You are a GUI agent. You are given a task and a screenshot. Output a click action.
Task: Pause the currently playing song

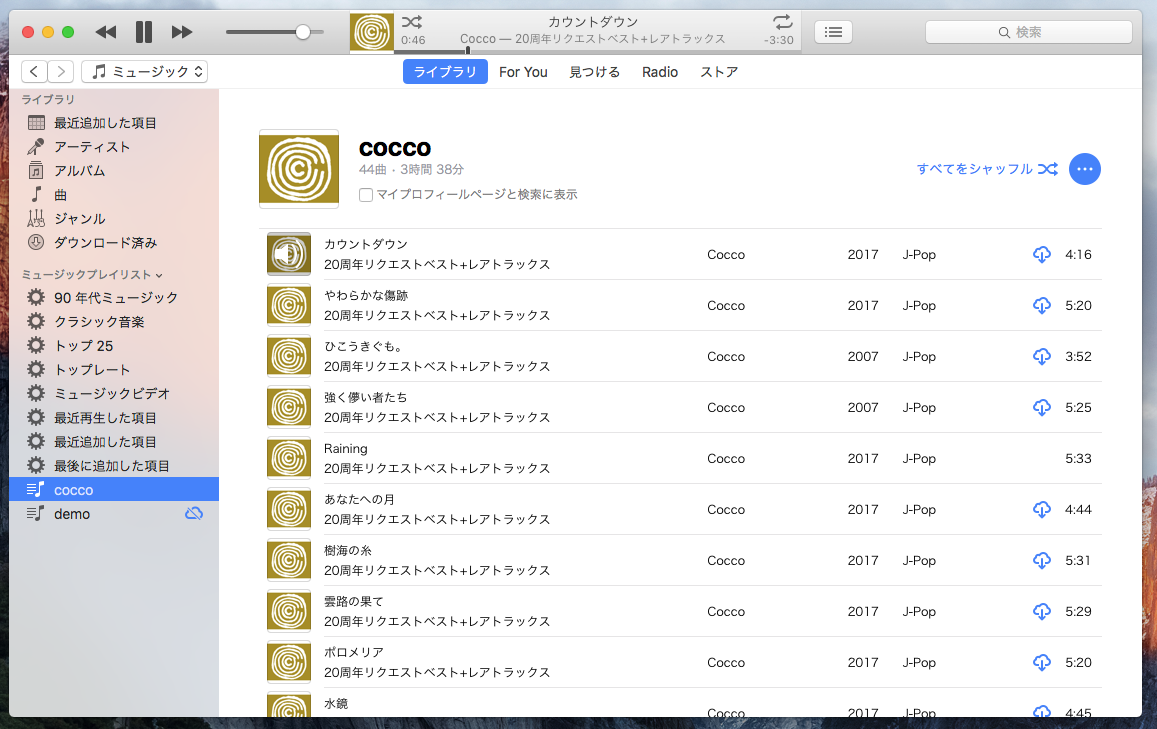click(144, 32)
